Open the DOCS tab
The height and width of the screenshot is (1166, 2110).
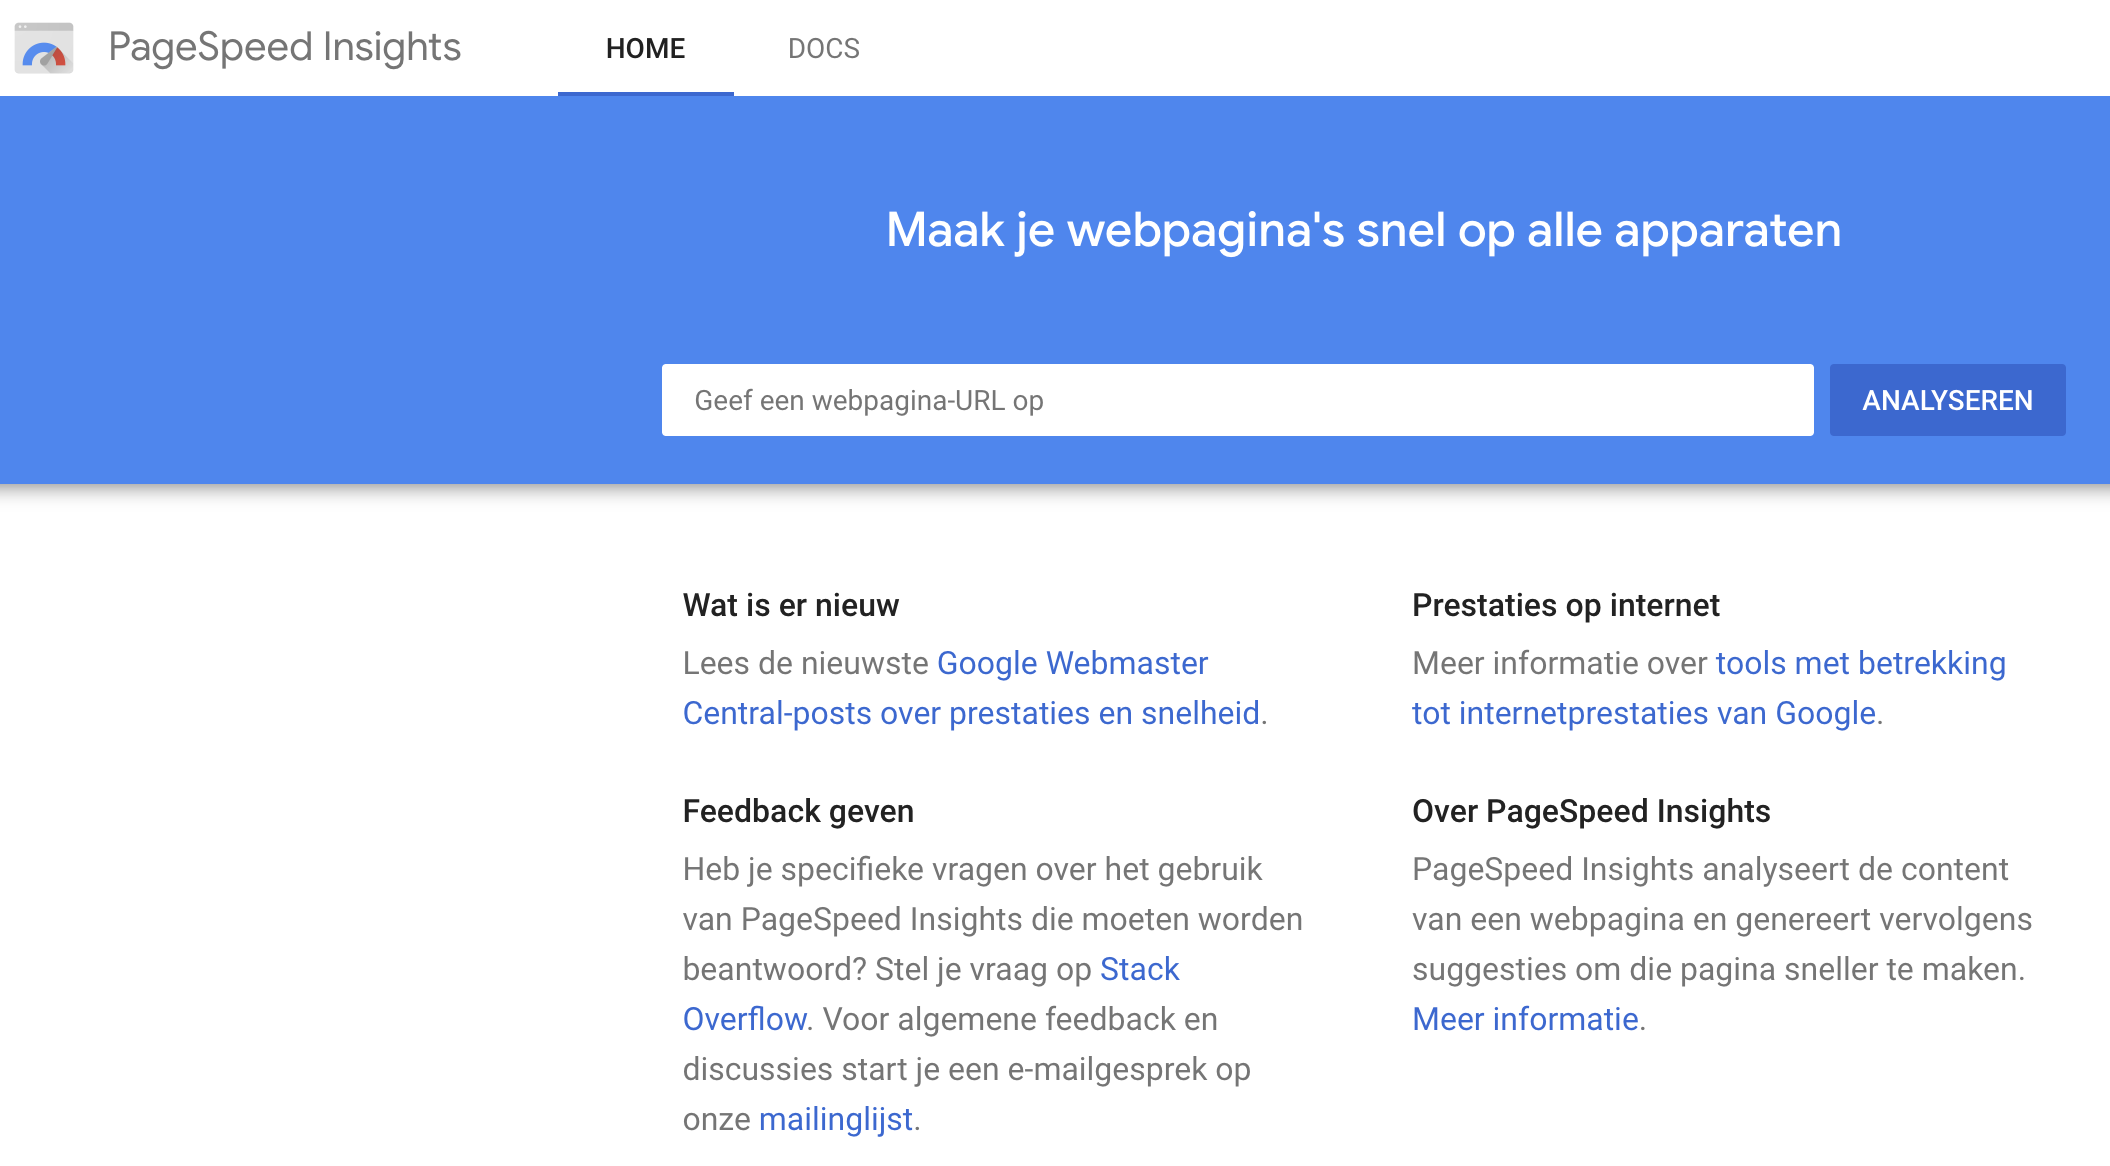(x=823, y=48)
